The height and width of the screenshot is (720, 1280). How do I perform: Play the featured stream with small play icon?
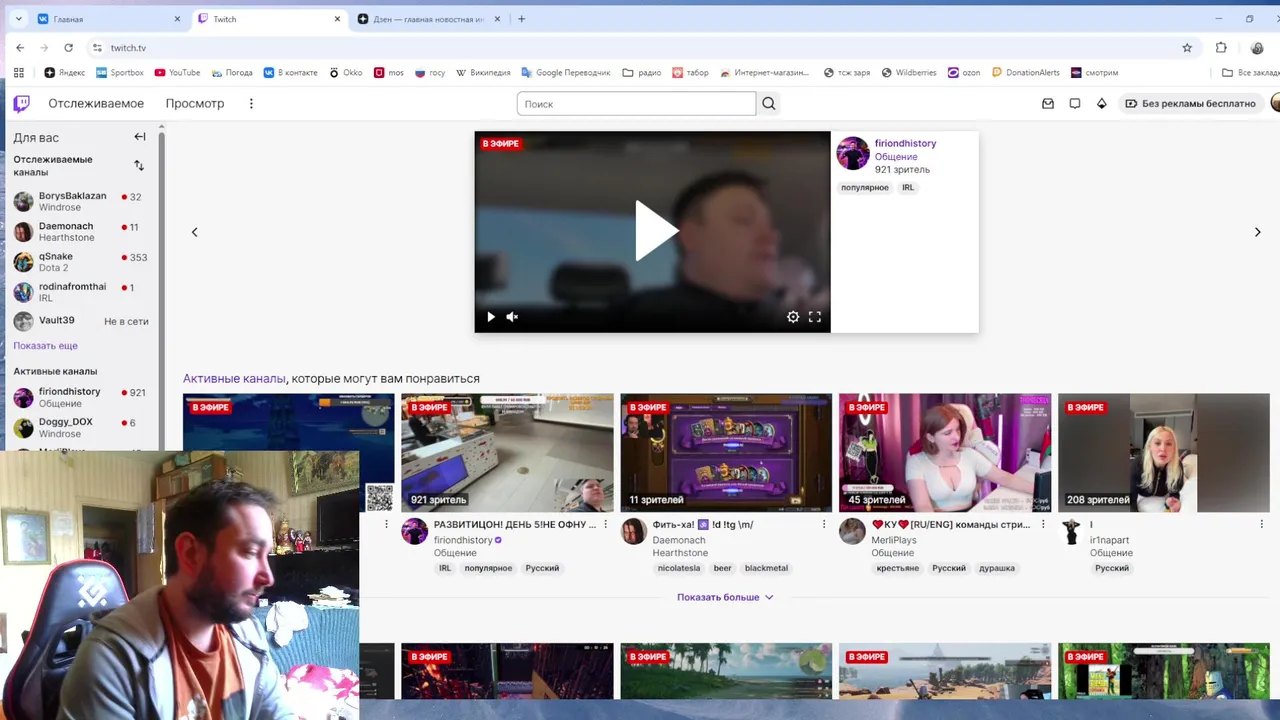point(491,317)
